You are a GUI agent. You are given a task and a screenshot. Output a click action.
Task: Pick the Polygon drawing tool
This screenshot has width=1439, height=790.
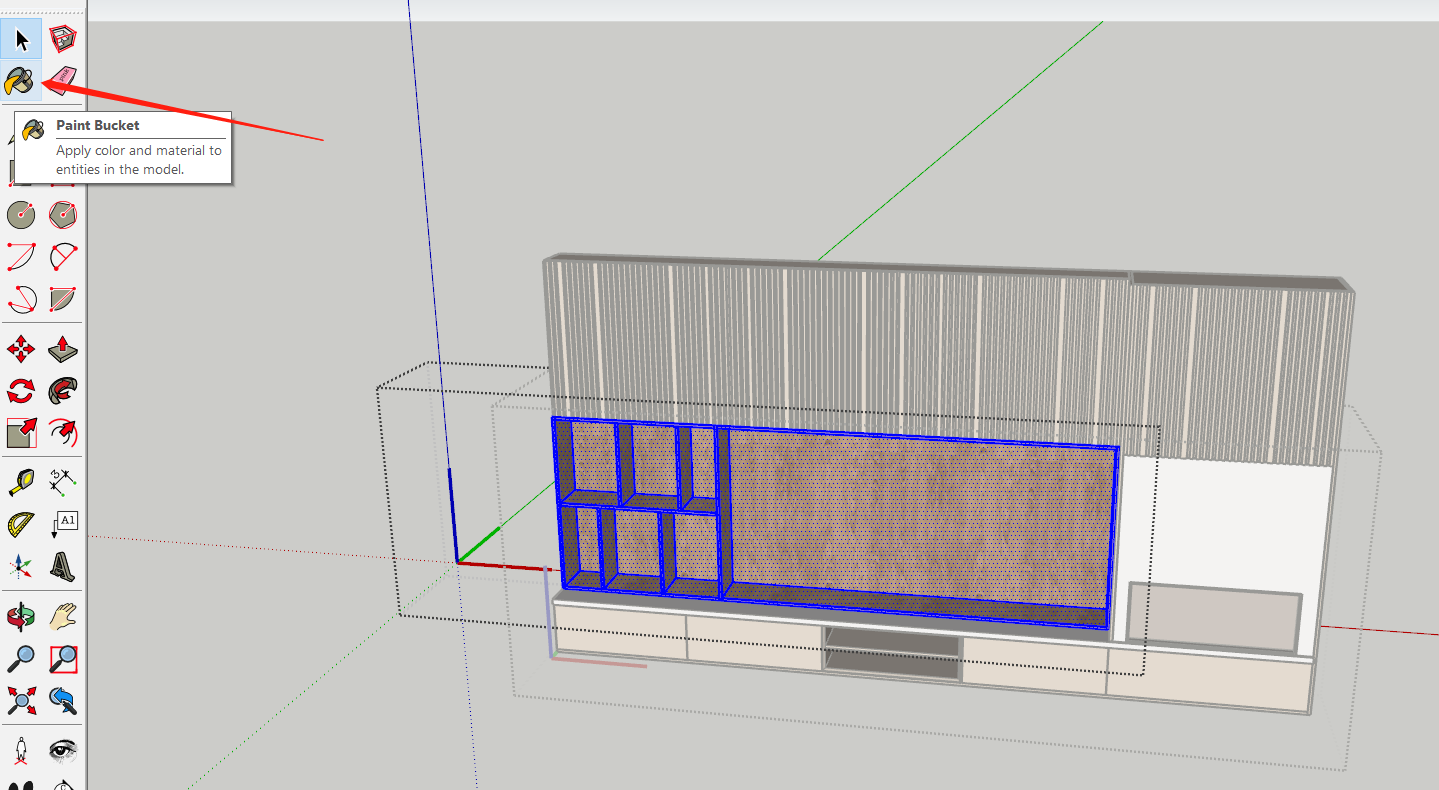tap(63, 214)
